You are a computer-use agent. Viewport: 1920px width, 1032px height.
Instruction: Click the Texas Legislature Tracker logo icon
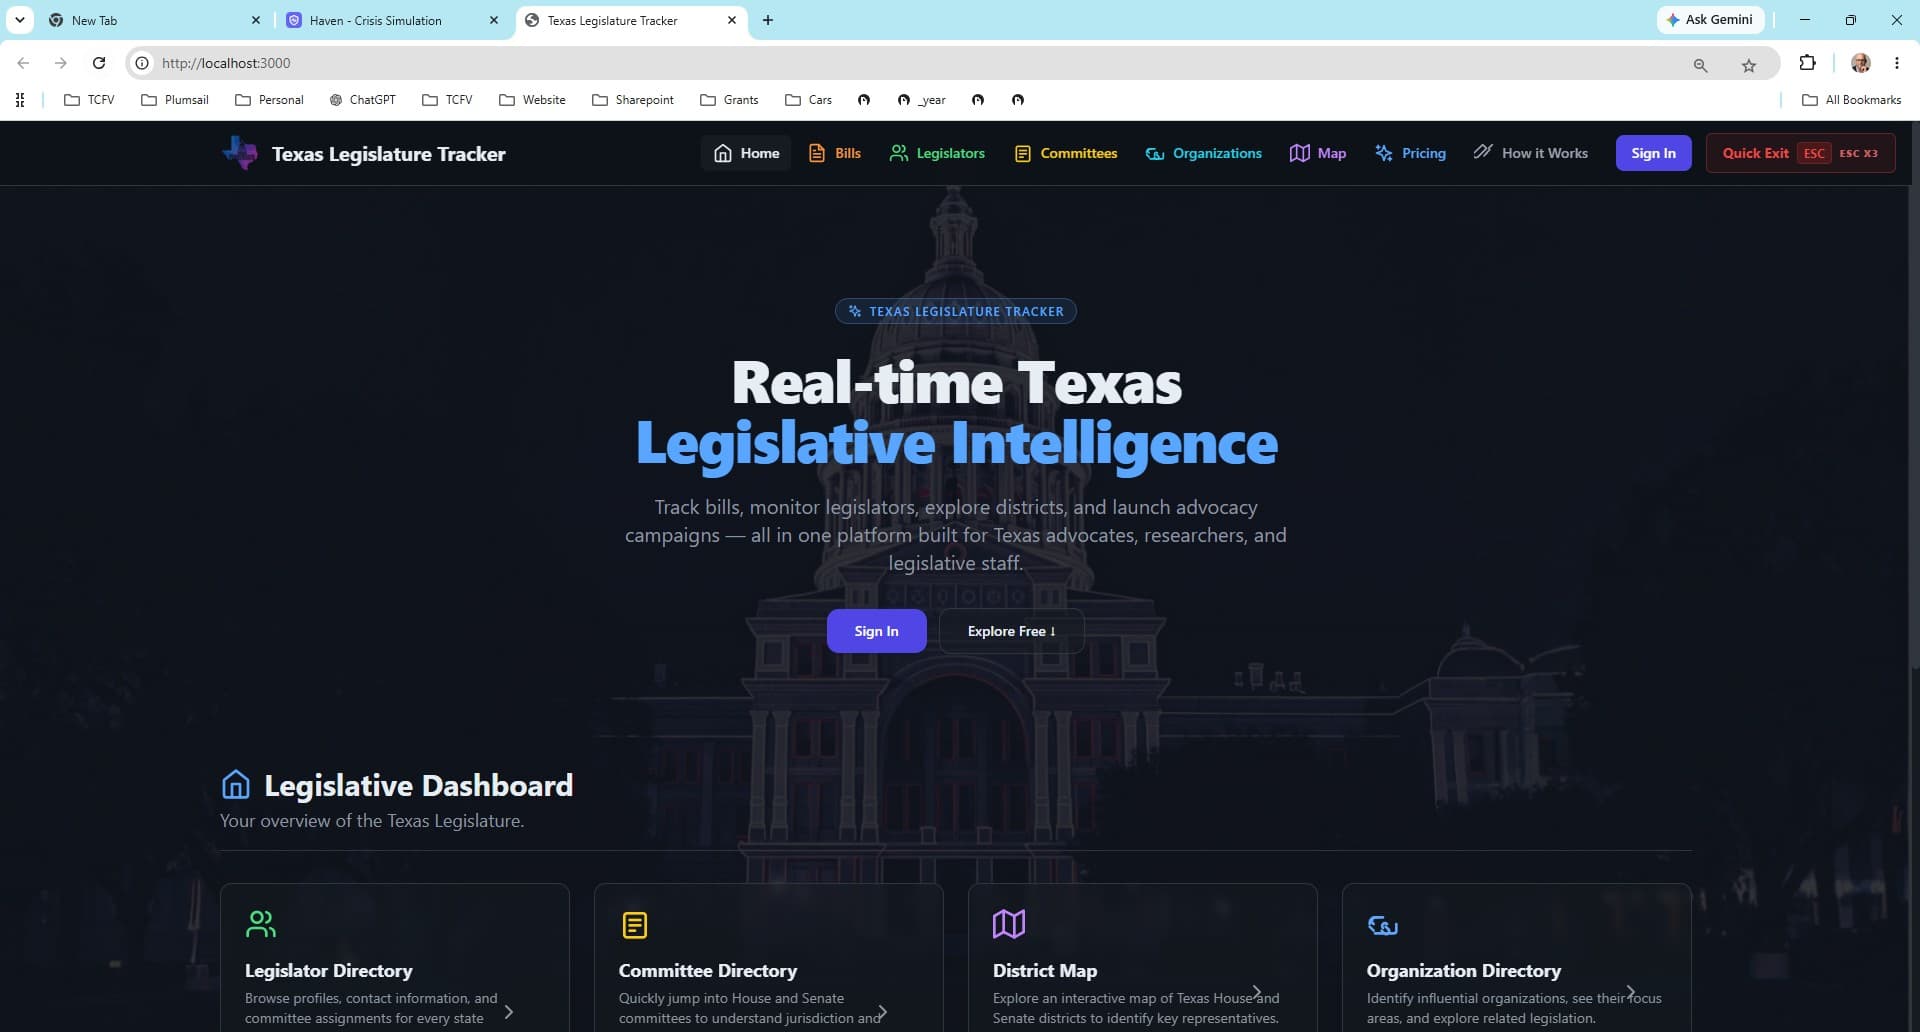[240, 153]
